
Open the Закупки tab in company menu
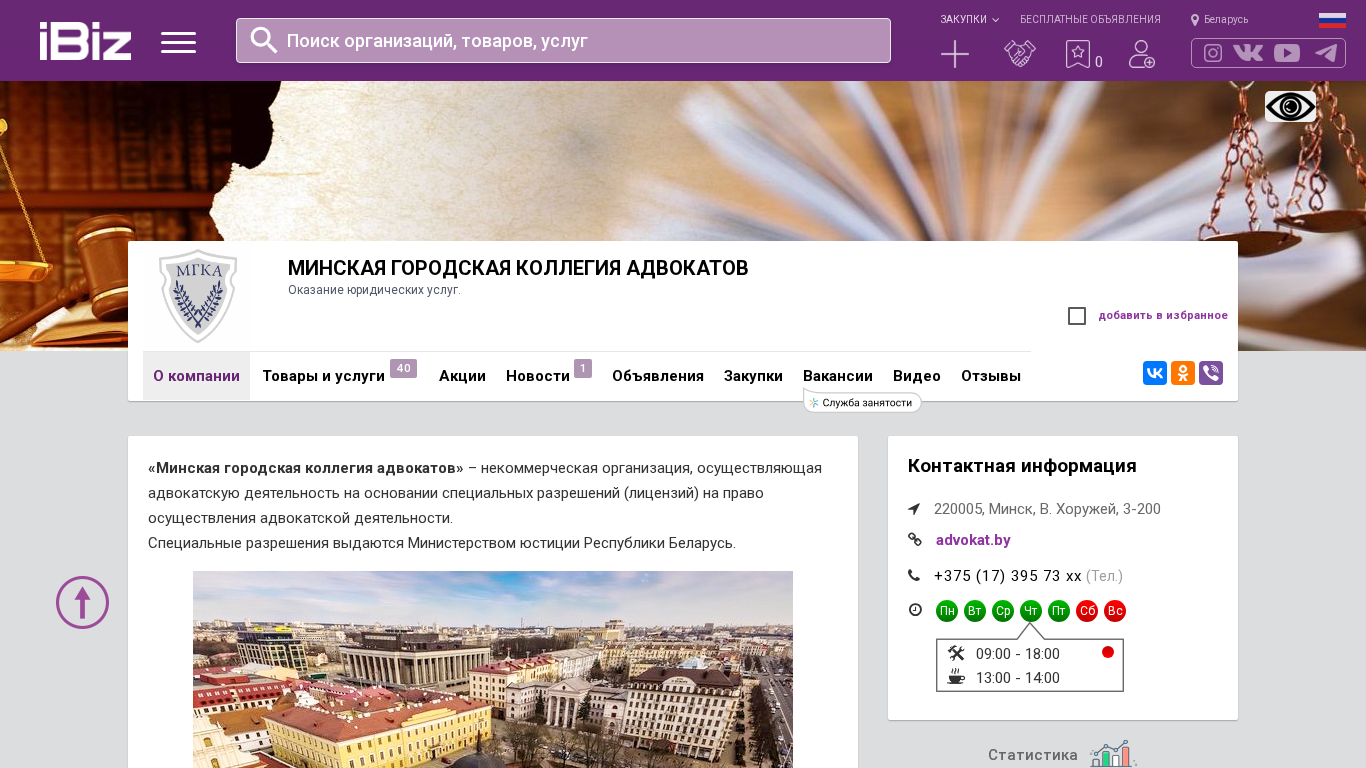tap(753, 376)
